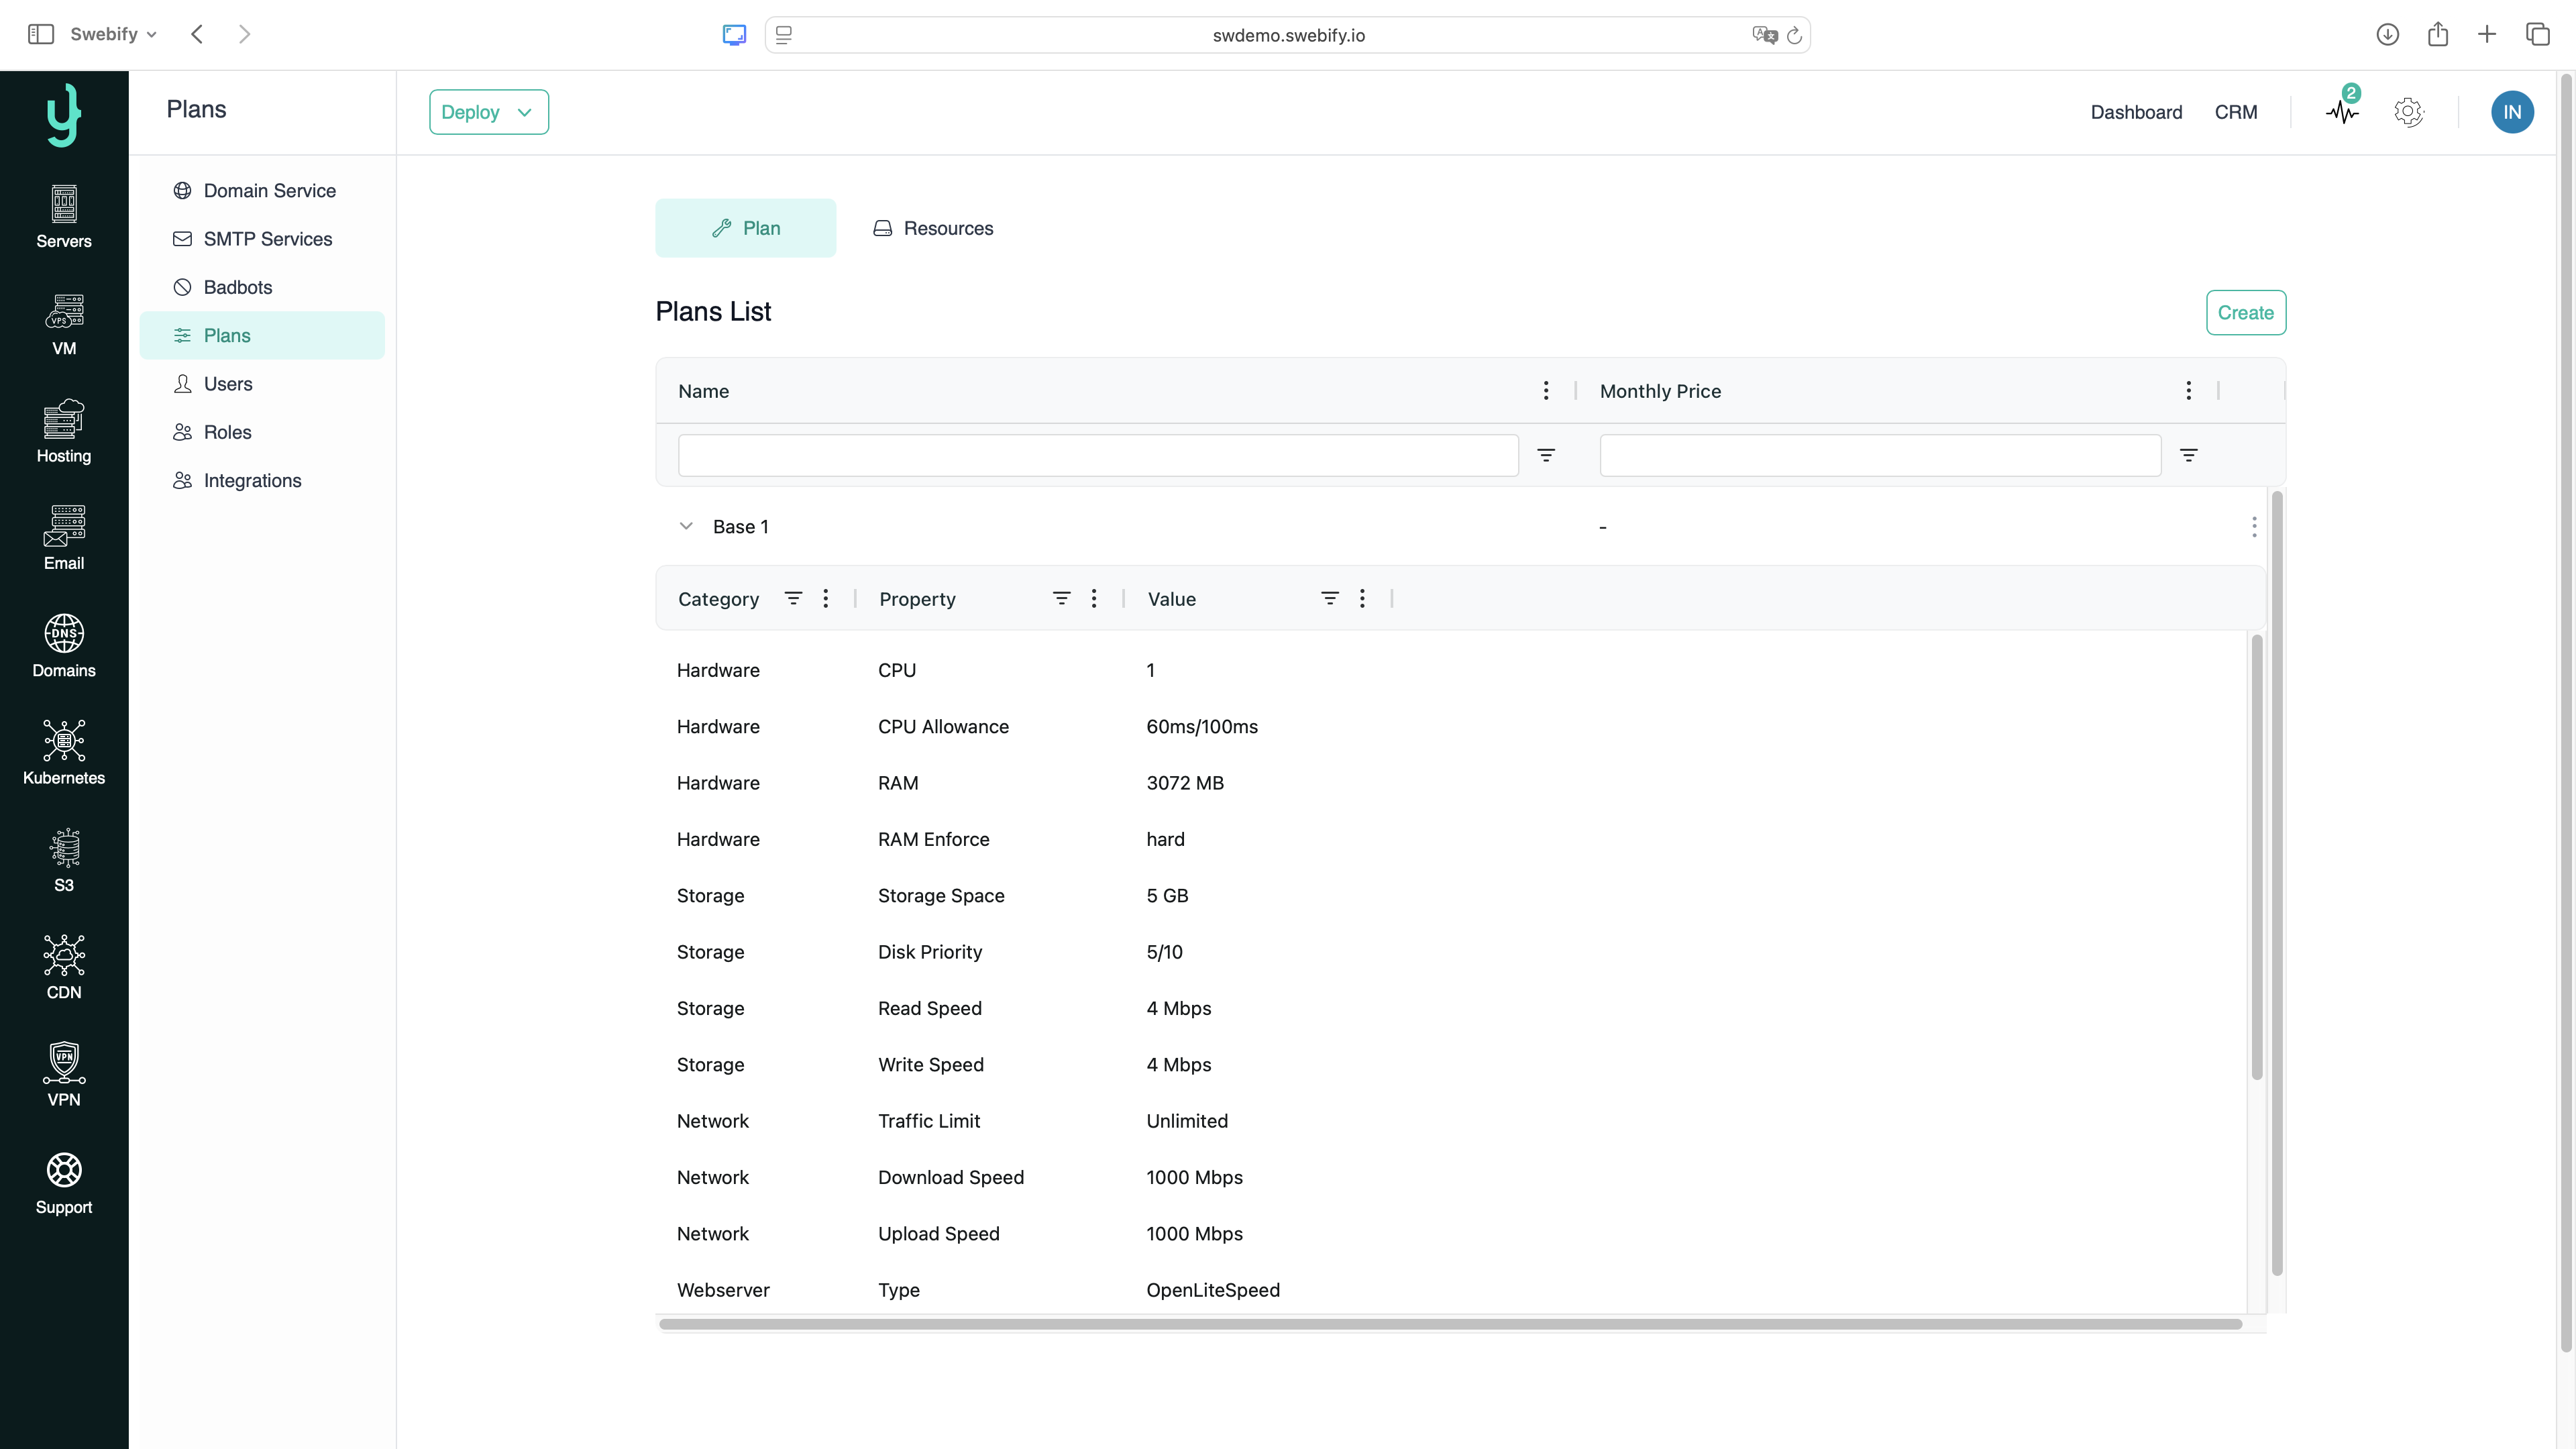This screenshot has width=2576, height=1449.
Task: Click the horizontal scrollbar under the table
Action: (1450, 1324)
